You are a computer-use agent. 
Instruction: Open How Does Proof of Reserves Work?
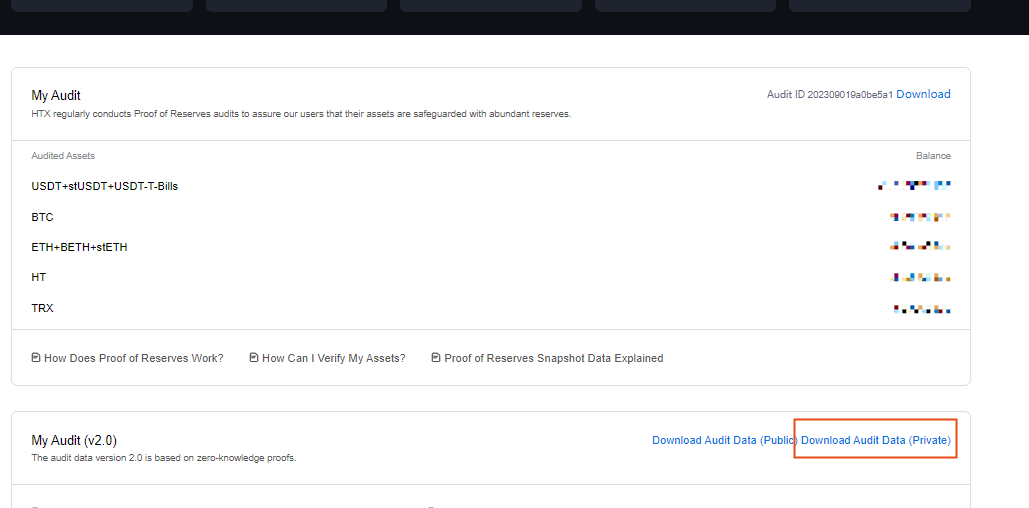[x=134, y=358]
